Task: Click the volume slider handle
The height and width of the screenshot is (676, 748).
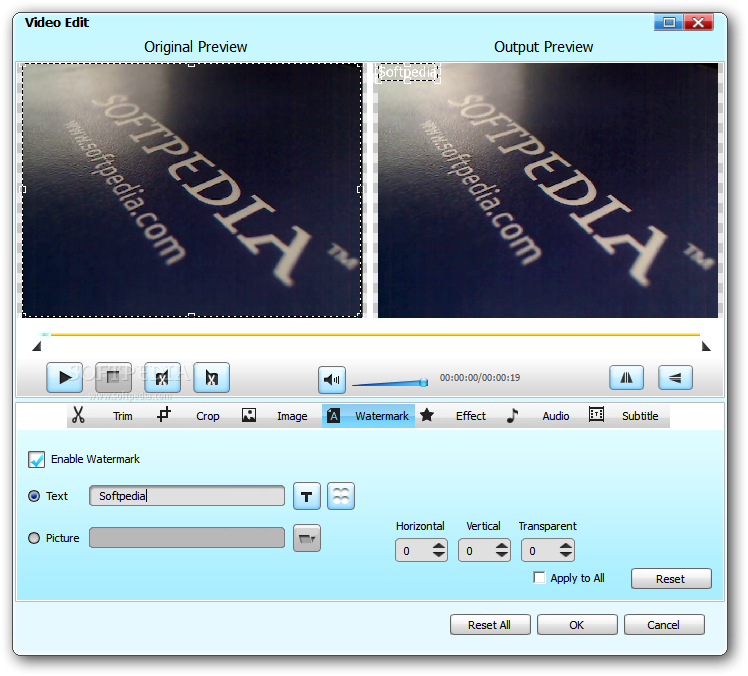Action: coord(424,382)
